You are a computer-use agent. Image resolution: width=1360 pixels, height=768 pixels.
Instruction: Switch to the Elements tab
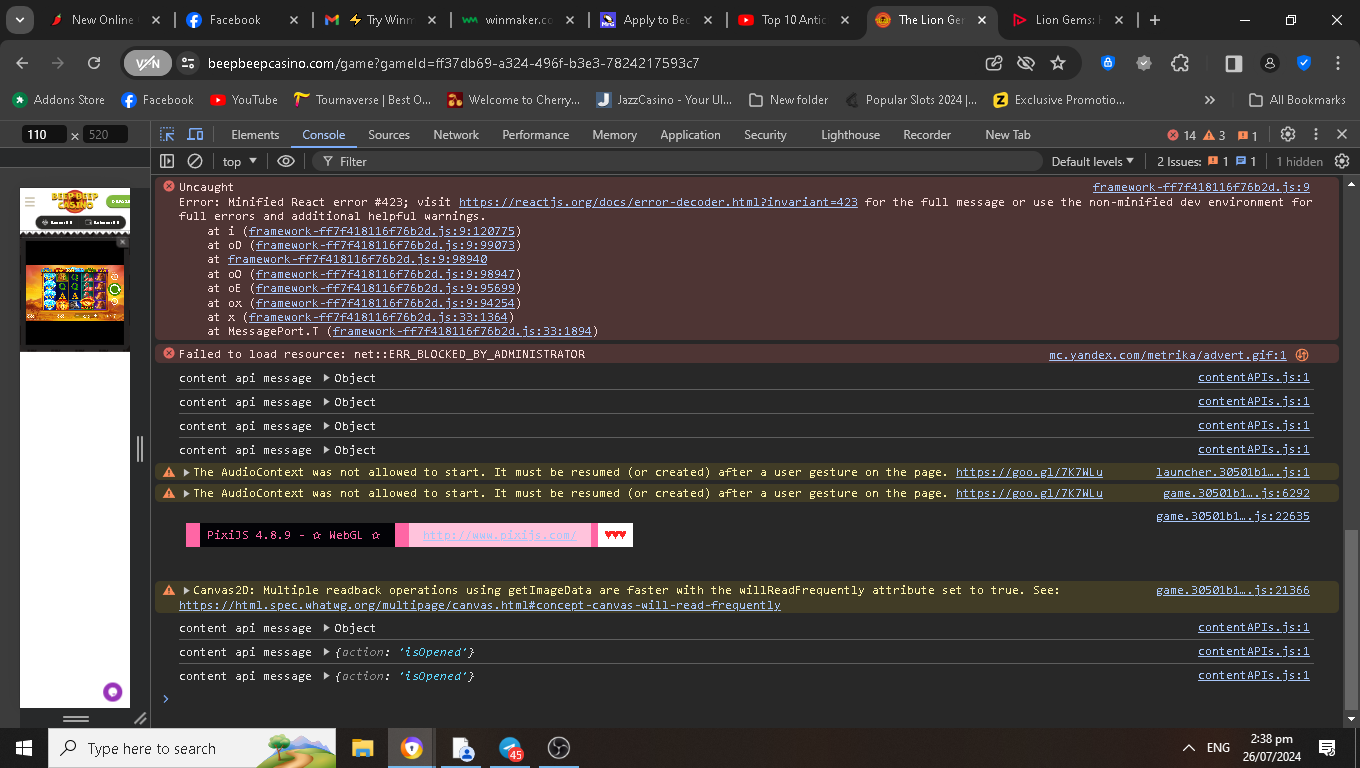(255, 135)
